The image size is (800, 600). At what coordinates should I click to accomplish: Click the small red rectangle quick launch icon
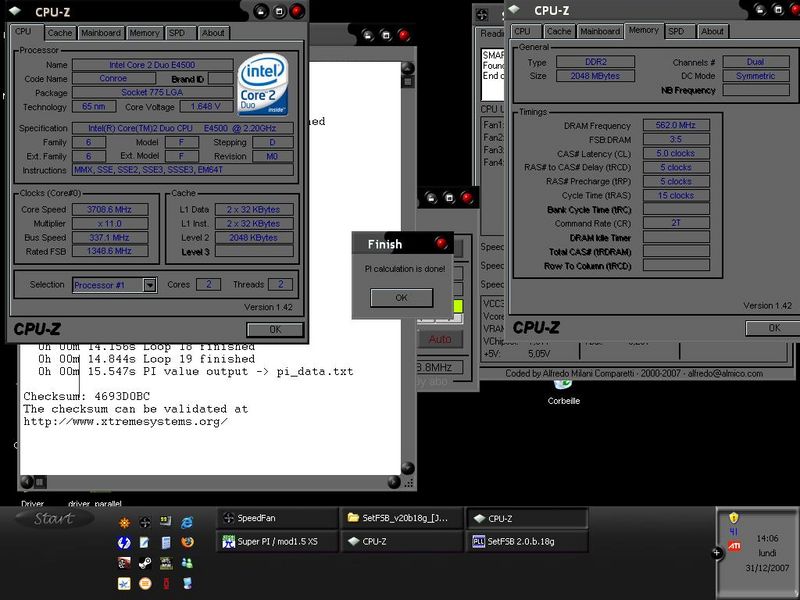(166, 583)
